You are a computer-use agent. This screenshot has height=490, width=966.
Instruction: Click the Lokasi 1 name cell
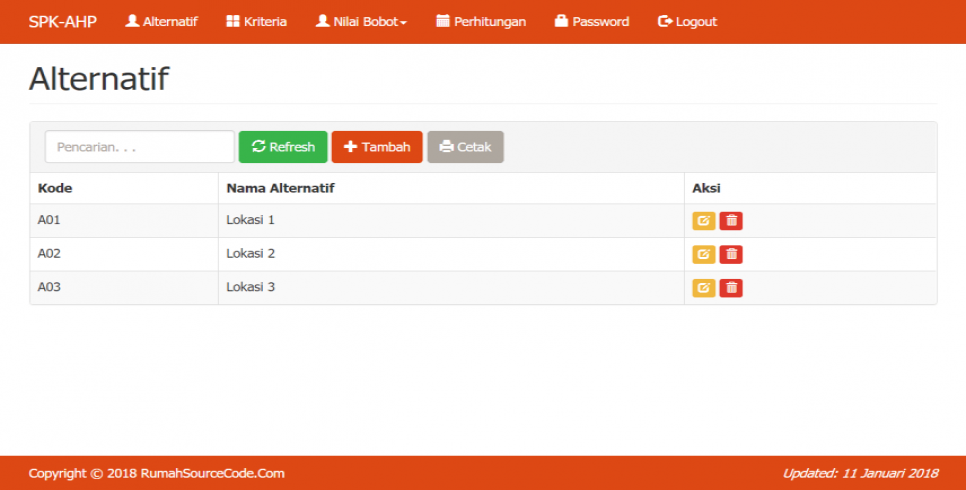[x=451, y=220]
